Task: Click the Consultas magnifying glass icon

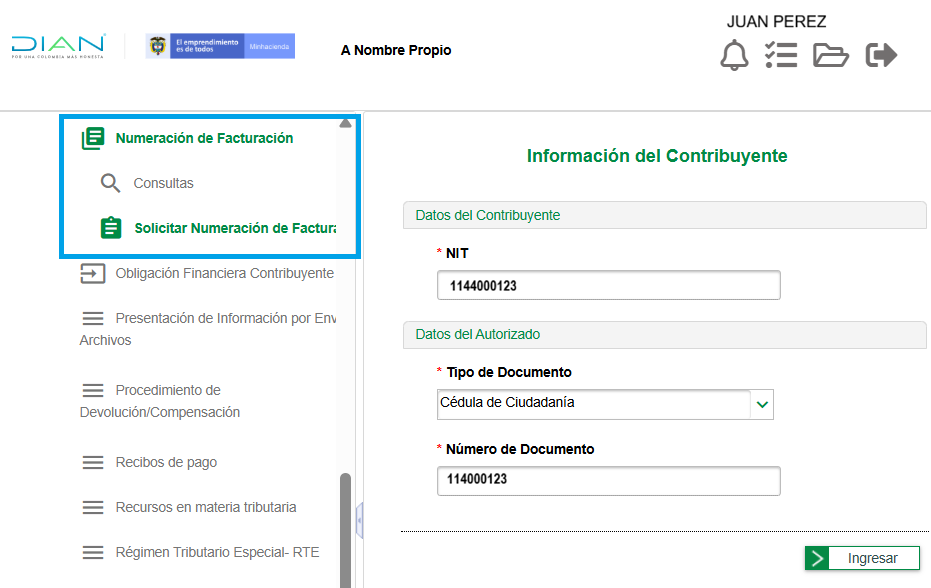Action: 111,184
